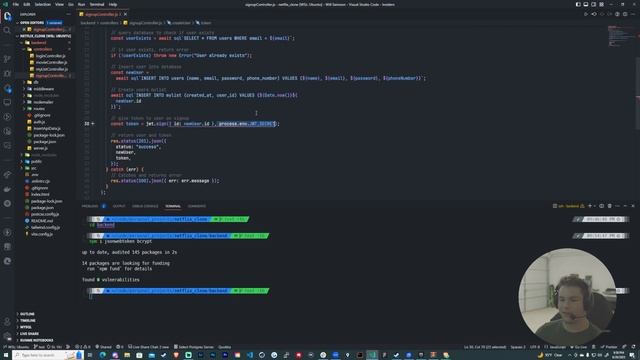The width and height of the screenshot is (640, 360).
Task: Open tailwind.config.js in explorer
Action: tap(45, 227)
